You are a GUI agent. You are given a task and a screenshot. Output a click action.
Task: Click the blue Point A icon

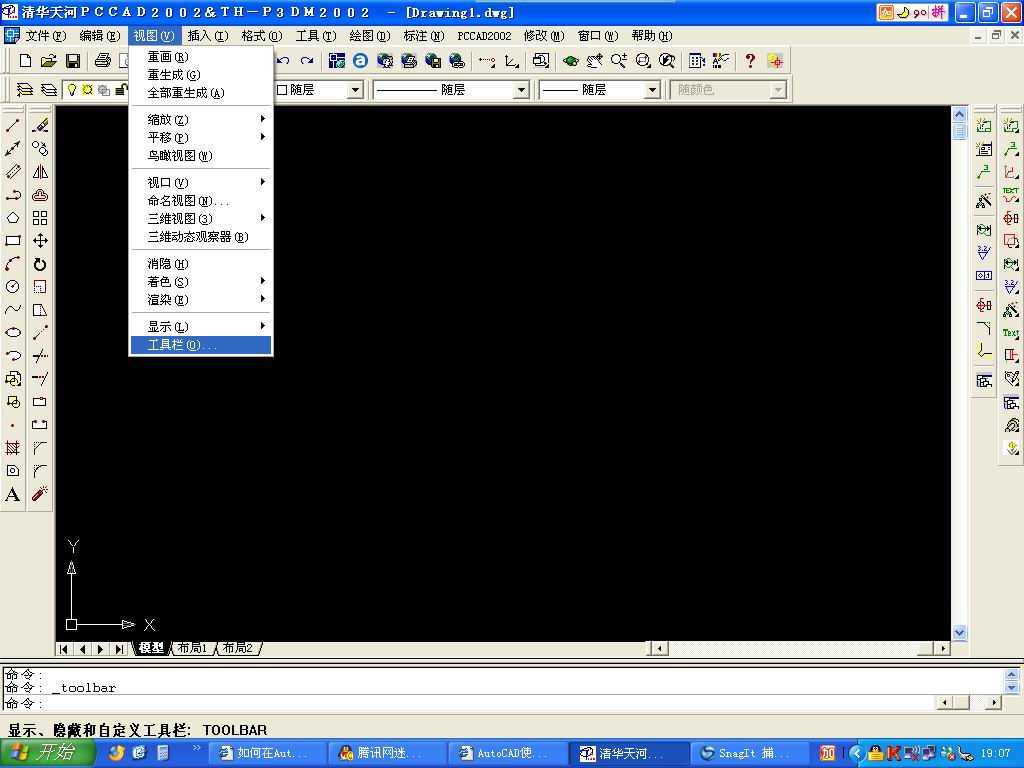click(360, 61)
